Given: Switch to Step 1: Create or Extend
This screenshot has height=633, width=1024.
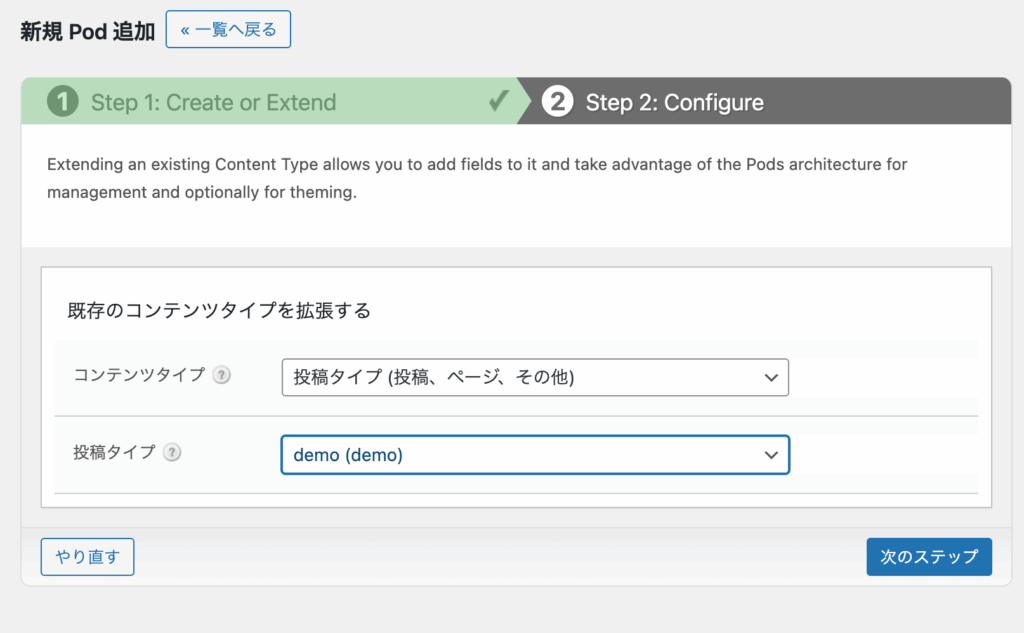Looking at the screenshot, I should [x=213, y=102].
